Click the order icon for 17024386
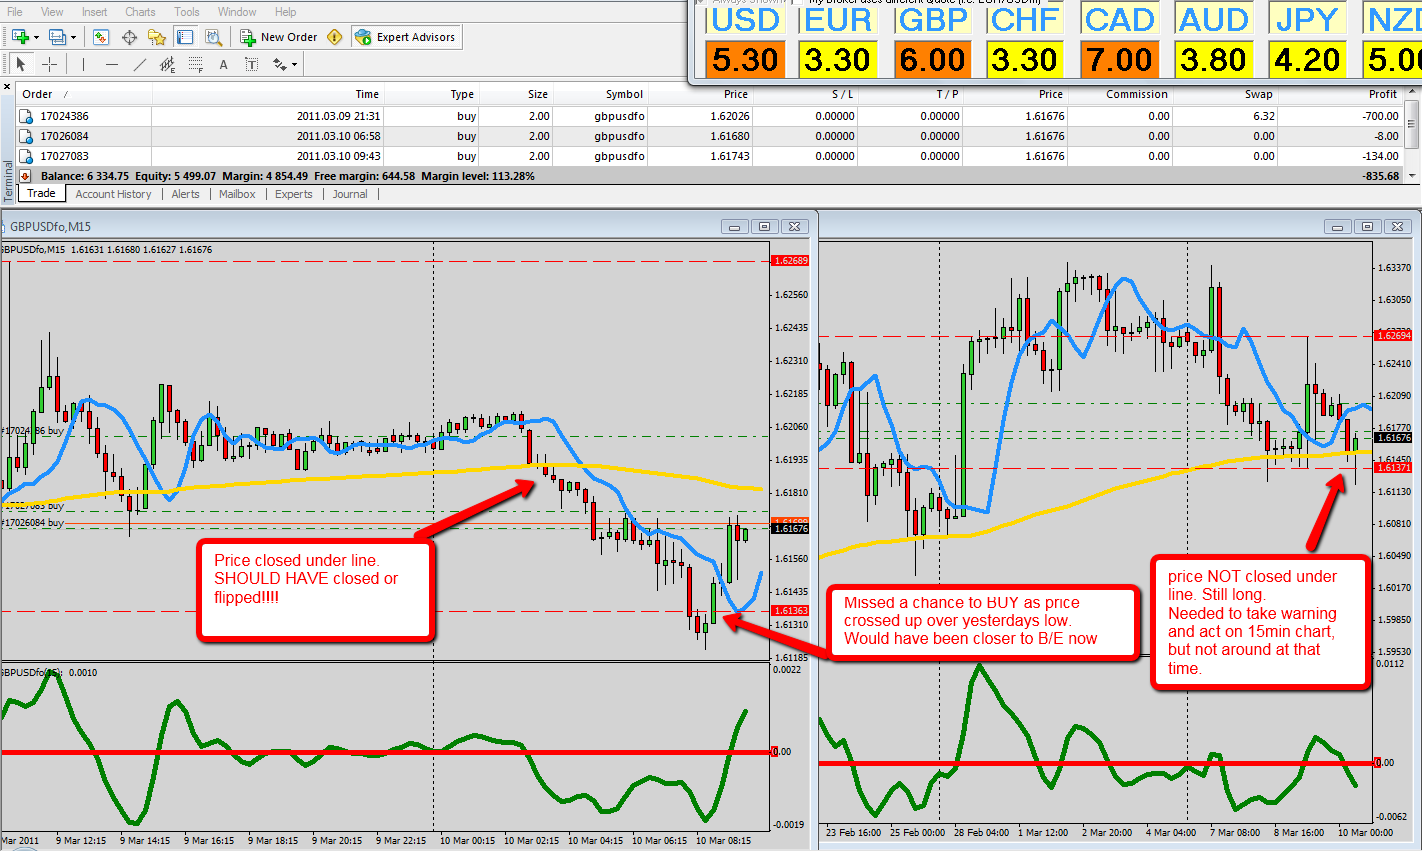 pos(27,116)
